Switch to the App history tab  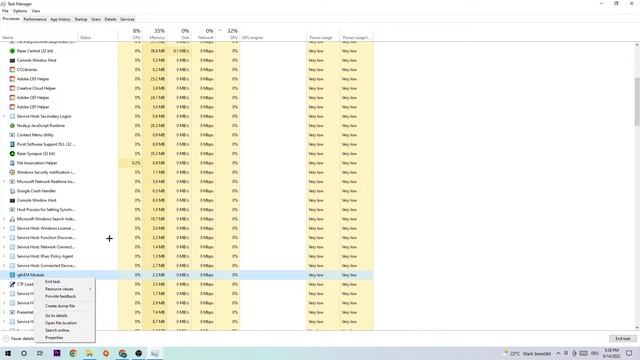pyautogui.click(x=60, y=19)
